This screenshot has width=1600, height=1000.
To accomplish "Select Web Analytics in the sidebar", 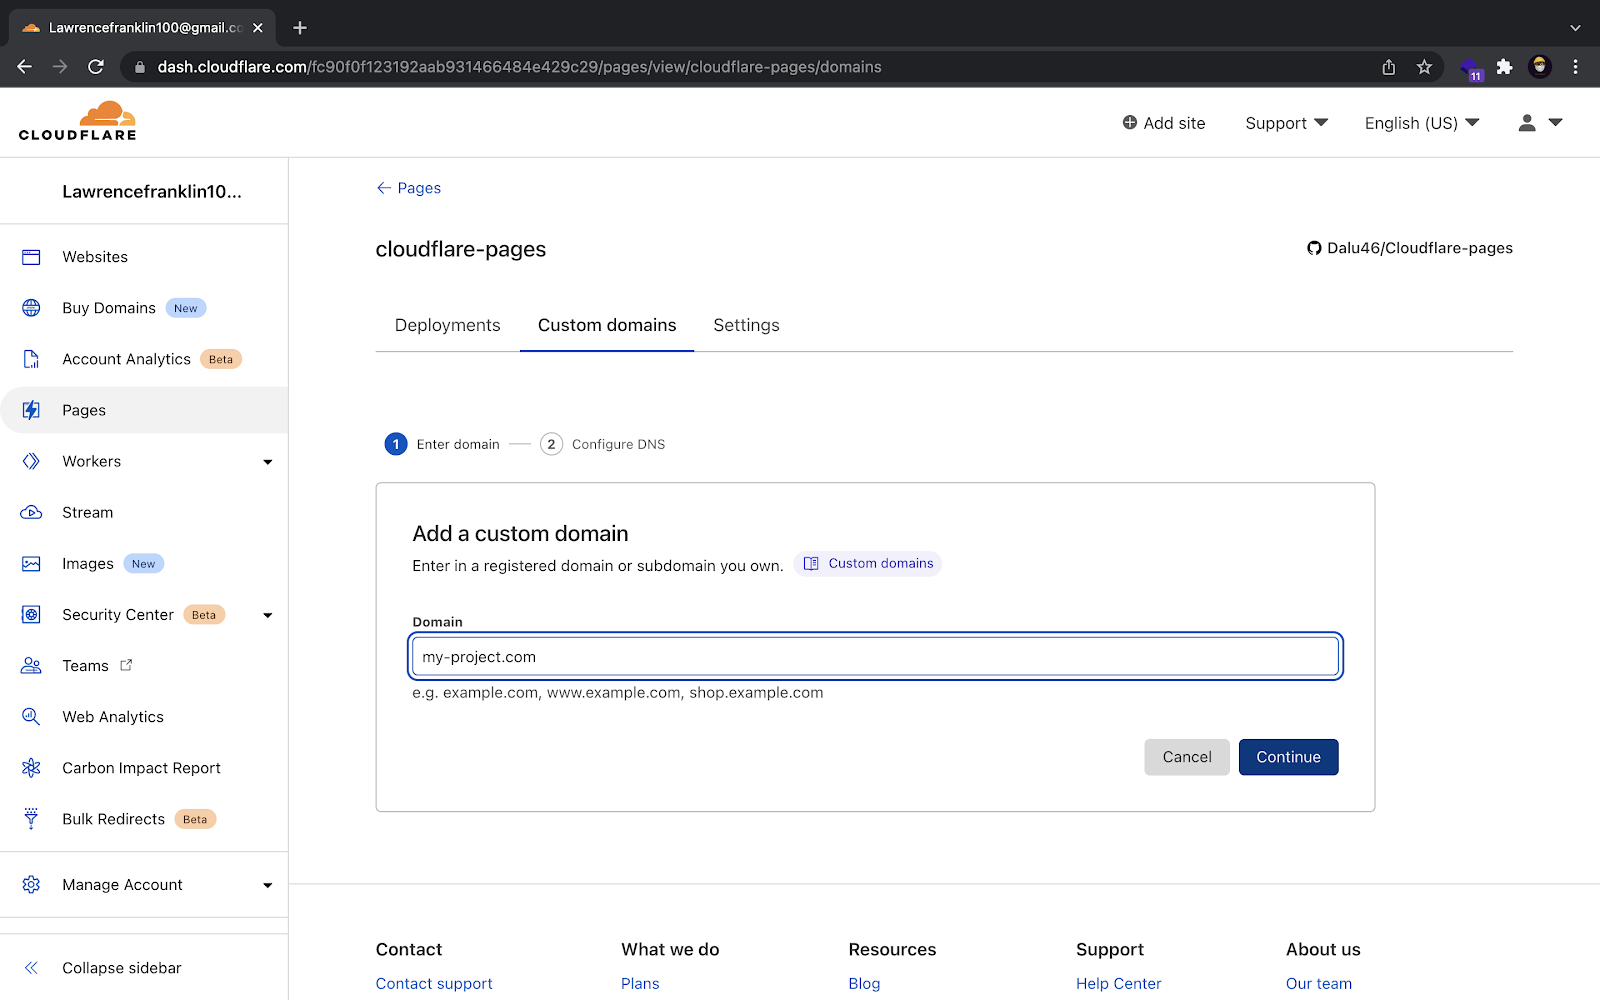I will coord(113,717).
